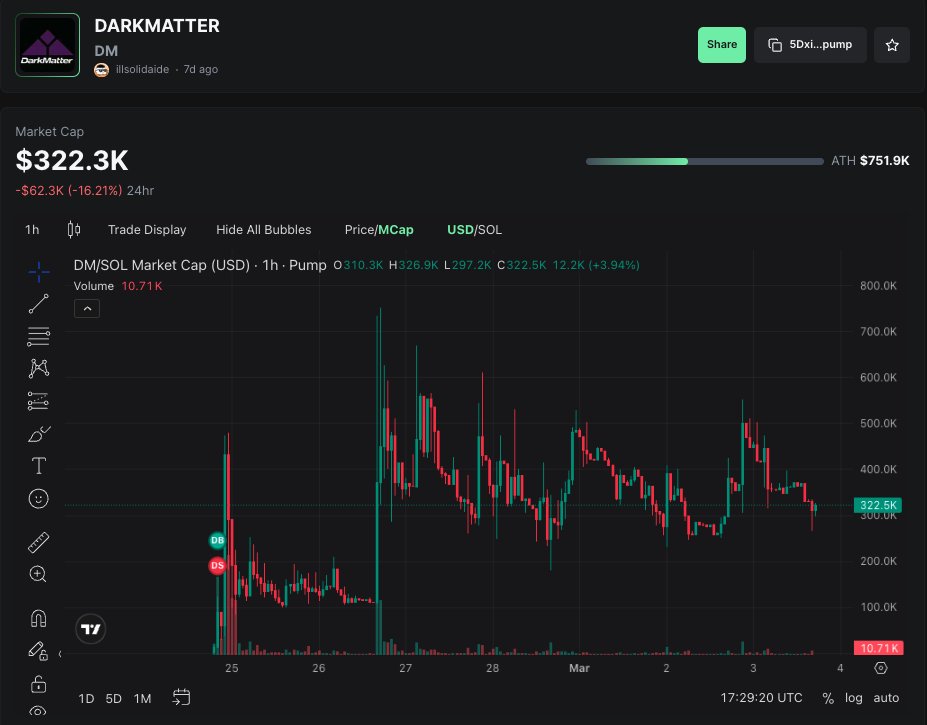Open illsolidaide creator profile
The width and height of the screenshot is (927, 725).
(142, 69)
